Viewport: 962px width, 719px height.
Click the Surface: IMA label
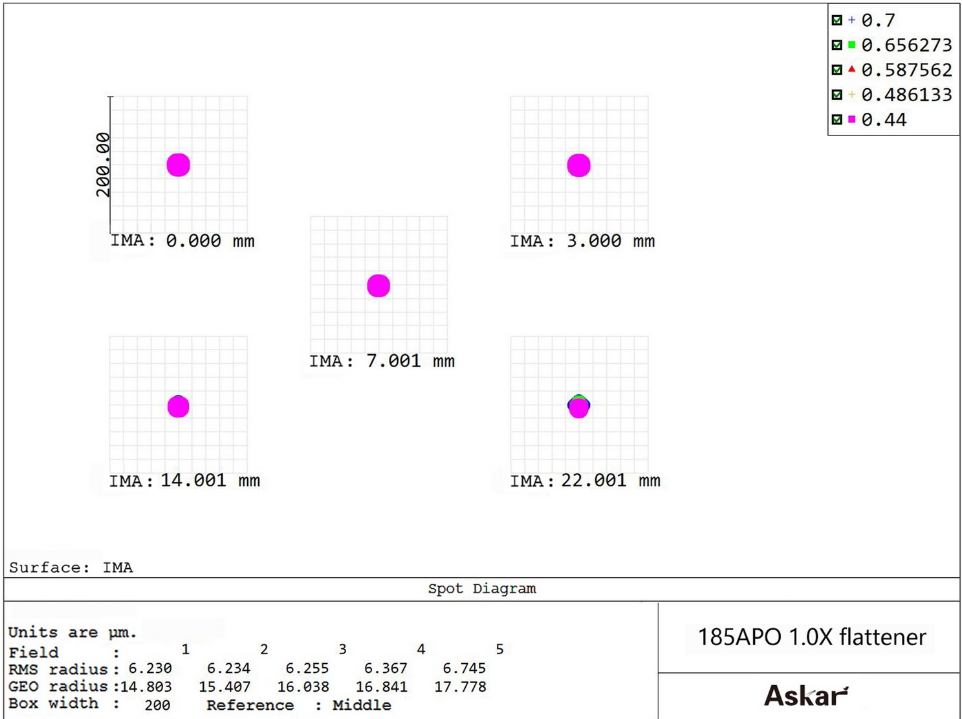71,567
